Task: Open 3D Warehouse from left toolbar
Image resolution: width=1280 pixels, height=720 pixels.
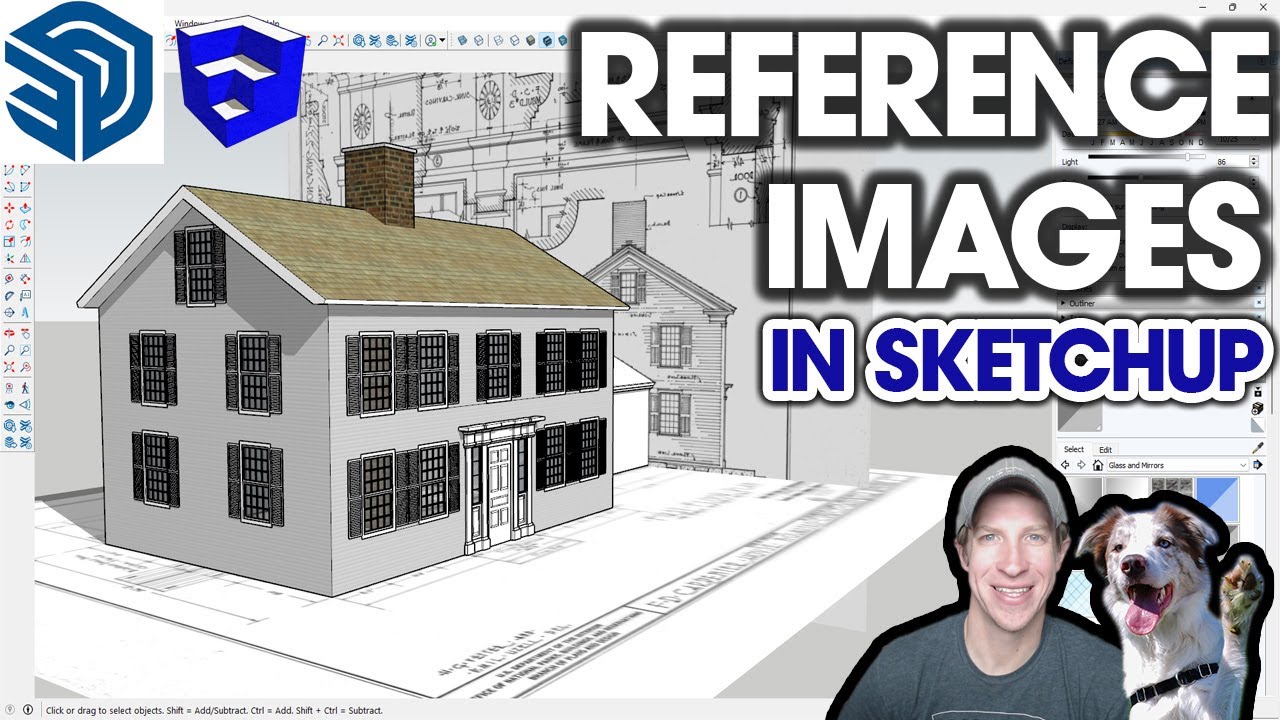Action: click(9, 425)
